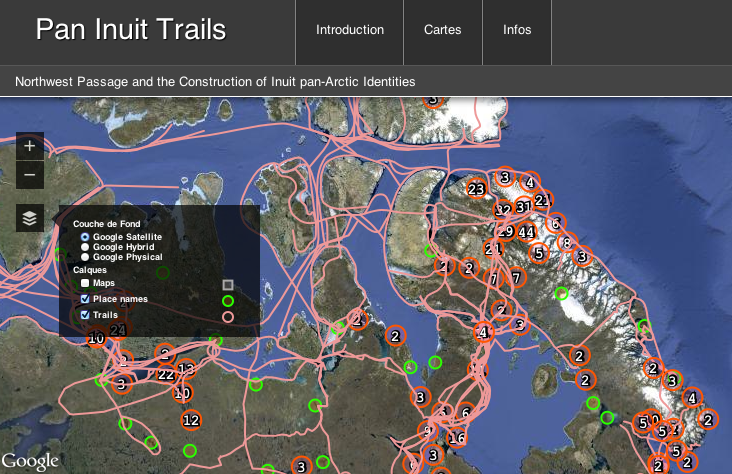Viewport: 732px width, 474px height.
Task: Enable the Maps overlay checkbox
Action: 85,284
